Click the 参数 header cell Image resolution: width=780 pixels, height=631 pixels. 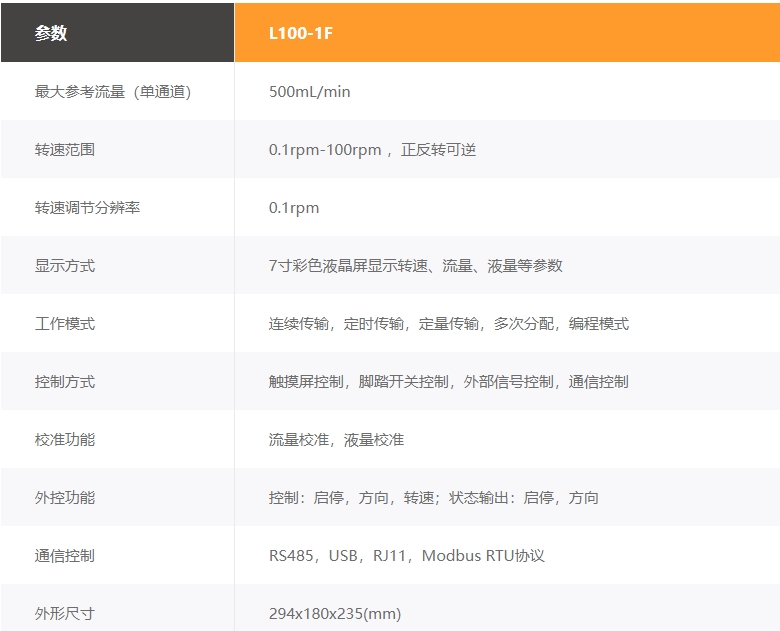point(117,33)
